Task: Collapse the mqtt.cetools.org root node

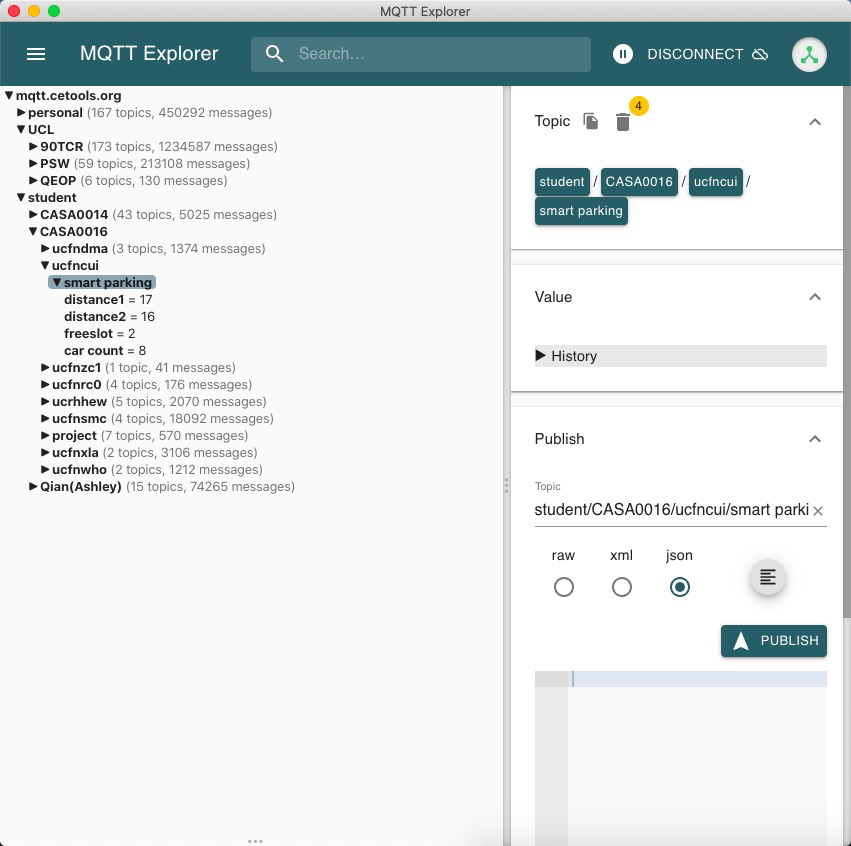Action: [x=9, y=96]
